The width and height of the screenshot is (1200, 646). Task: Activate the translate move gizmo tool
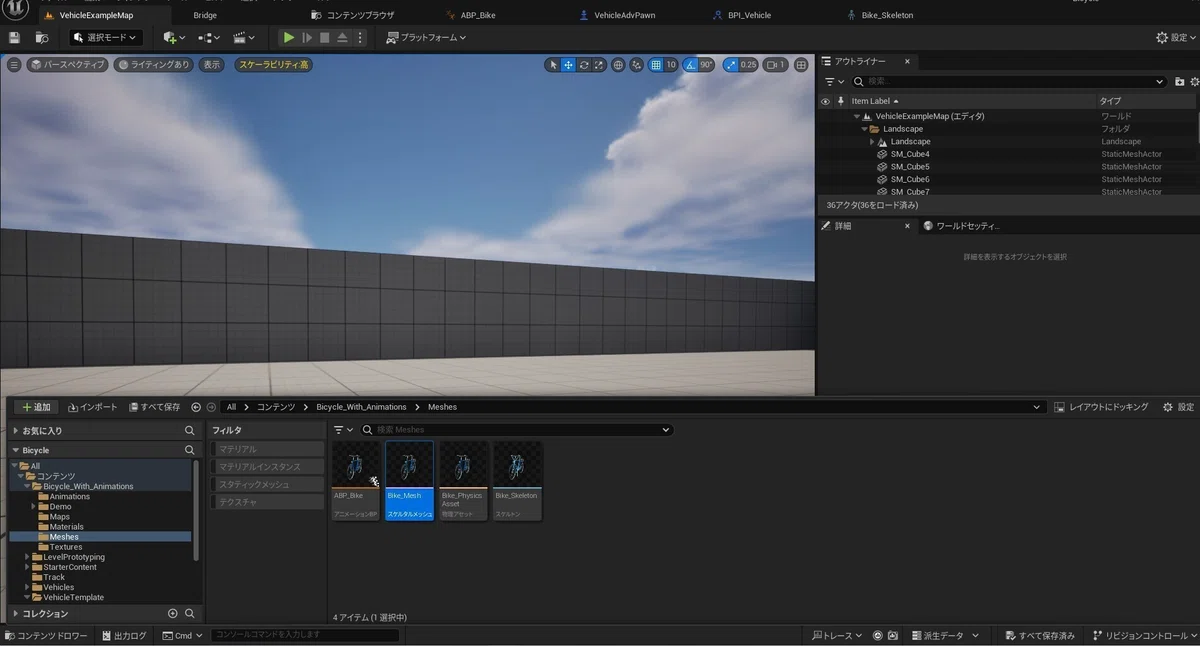pyautogui.click(x=568, y=65)
